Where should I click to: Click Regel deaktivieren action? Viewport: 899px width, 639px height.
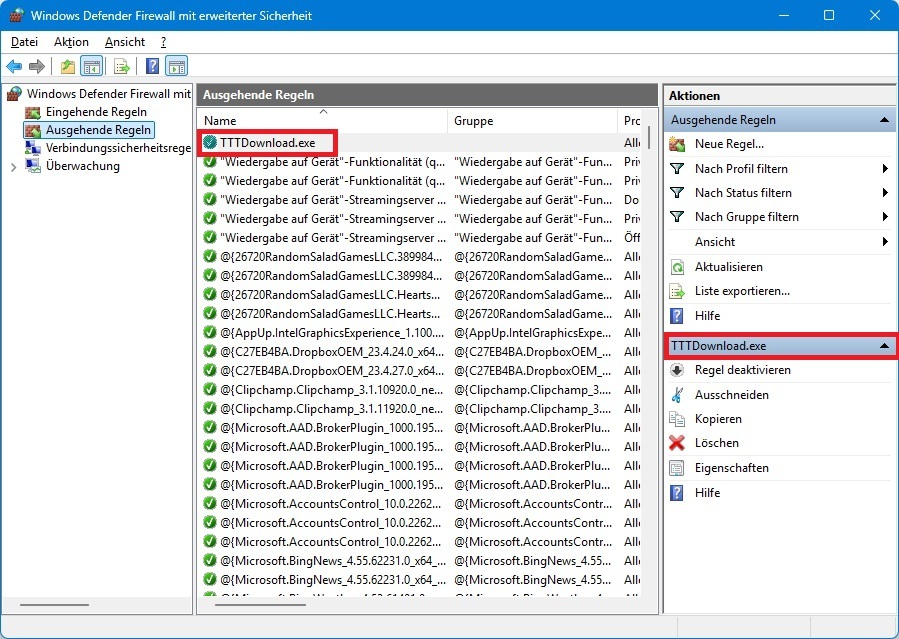point(742,370)
